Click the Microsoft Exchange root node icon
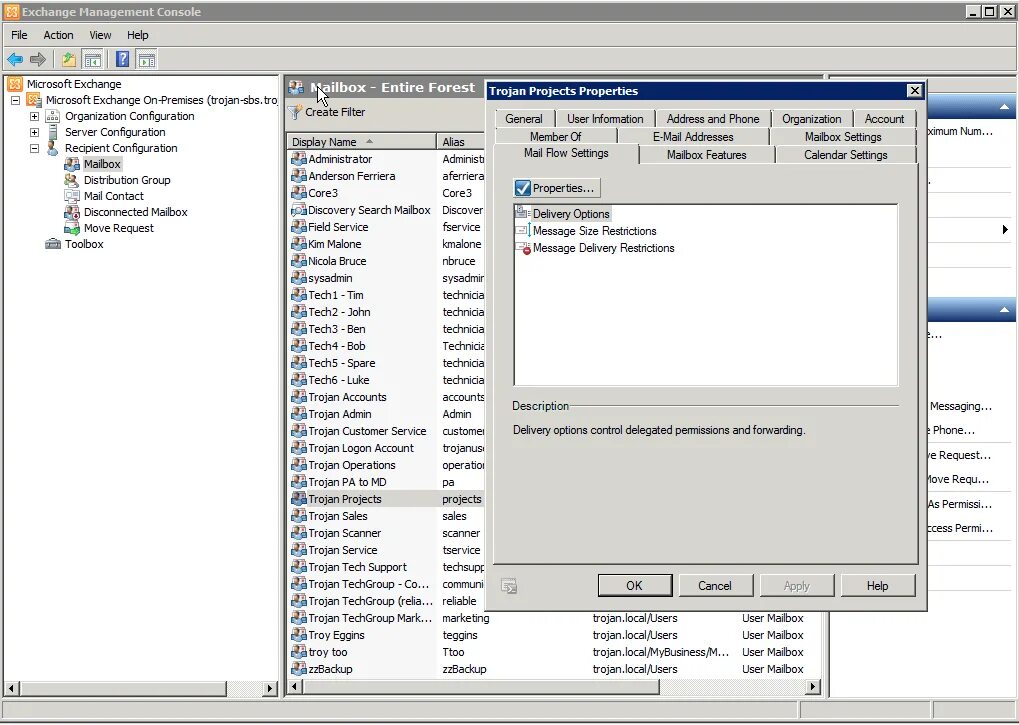 click(x=16, y=84)
